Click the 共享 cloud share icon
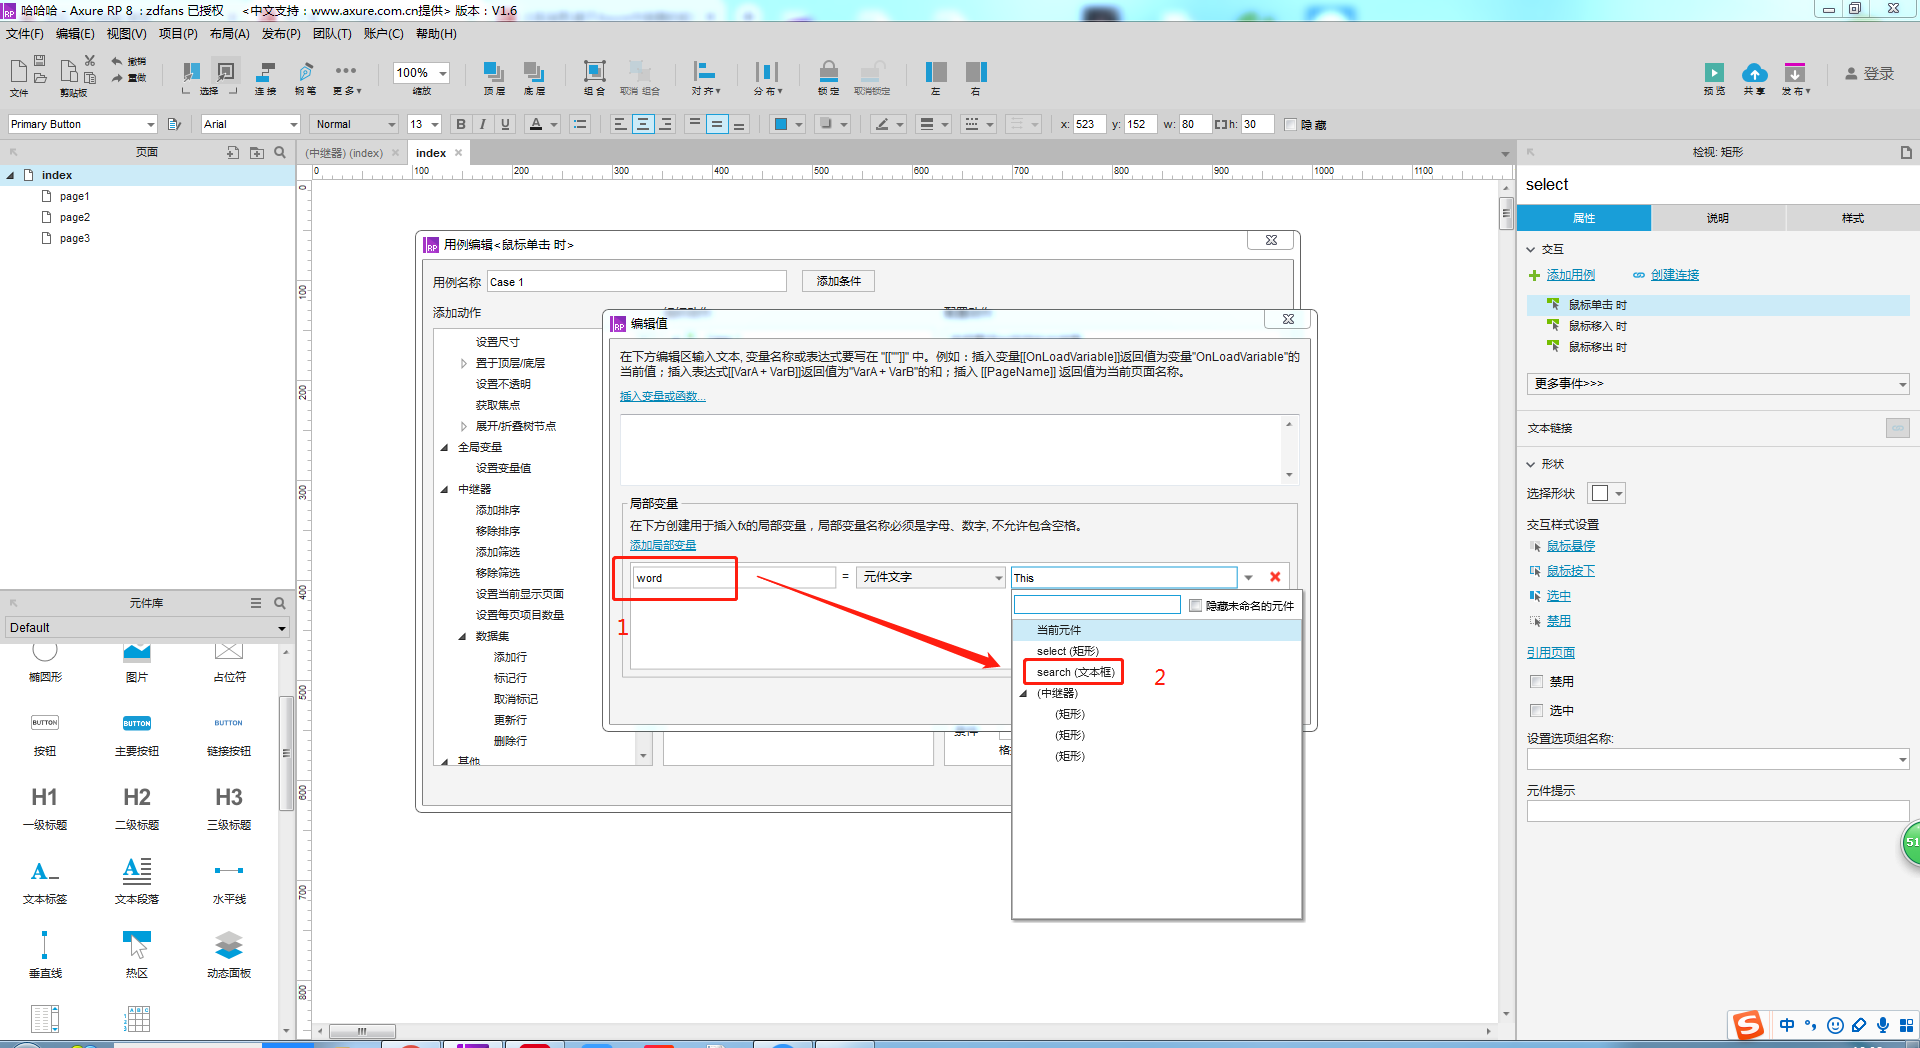 1754,72
